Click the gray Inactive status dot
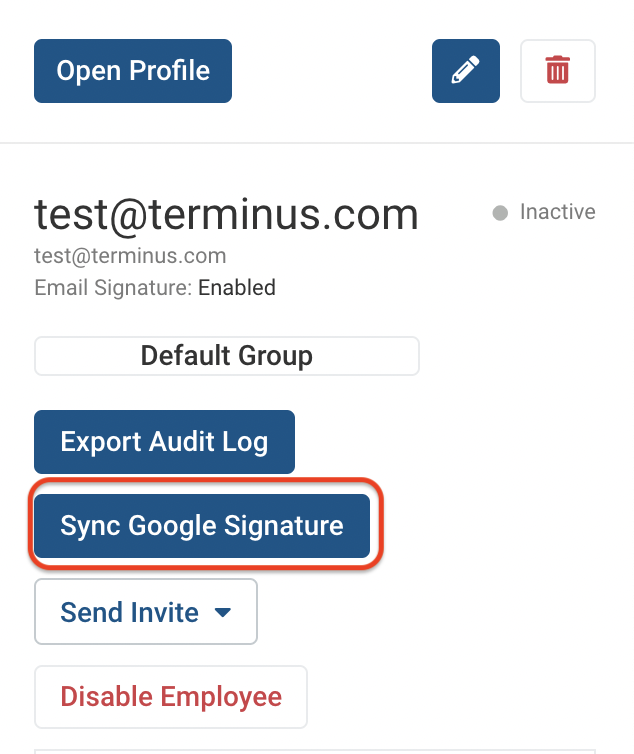634x754 pixels. pos(500,213)
